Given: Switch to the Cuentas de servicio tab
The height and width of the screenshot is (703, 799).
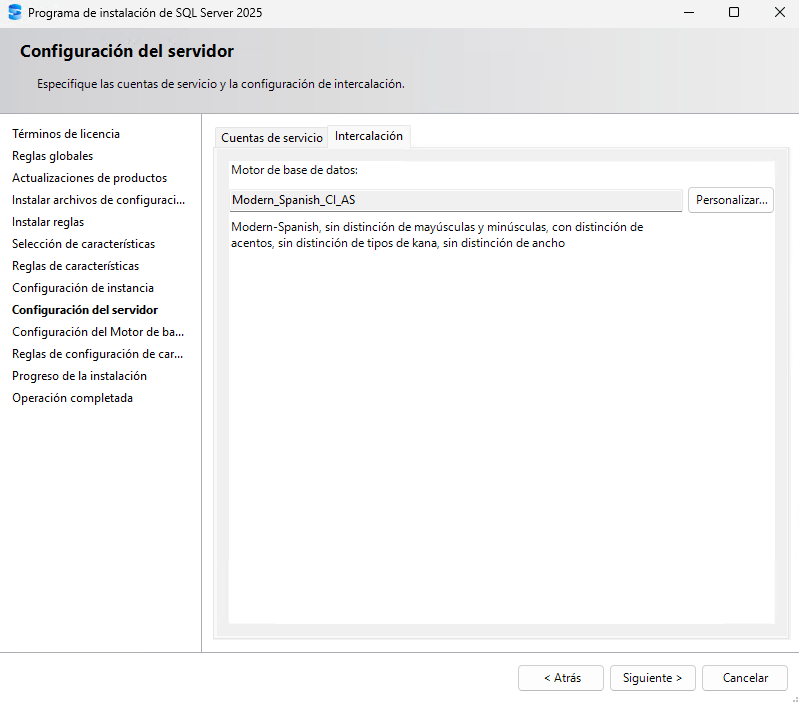Looking at the screenshot, I should point(272,138).
